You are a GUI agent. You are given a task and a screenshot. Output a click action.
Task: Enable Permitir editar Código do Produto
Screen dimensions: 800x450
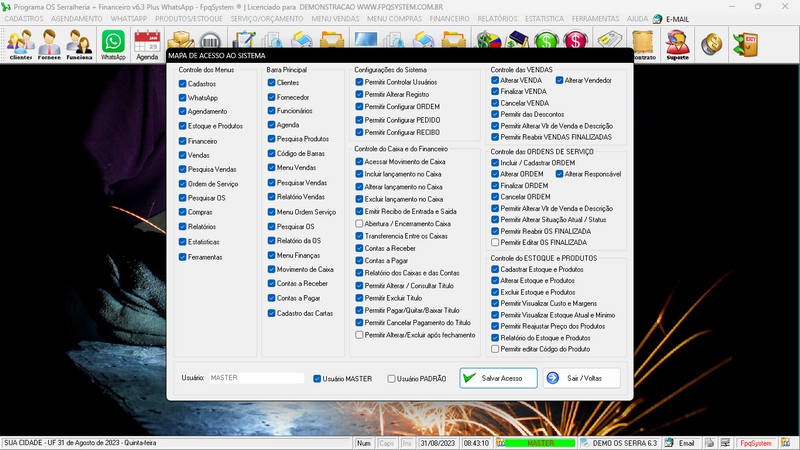click(495, 349)
